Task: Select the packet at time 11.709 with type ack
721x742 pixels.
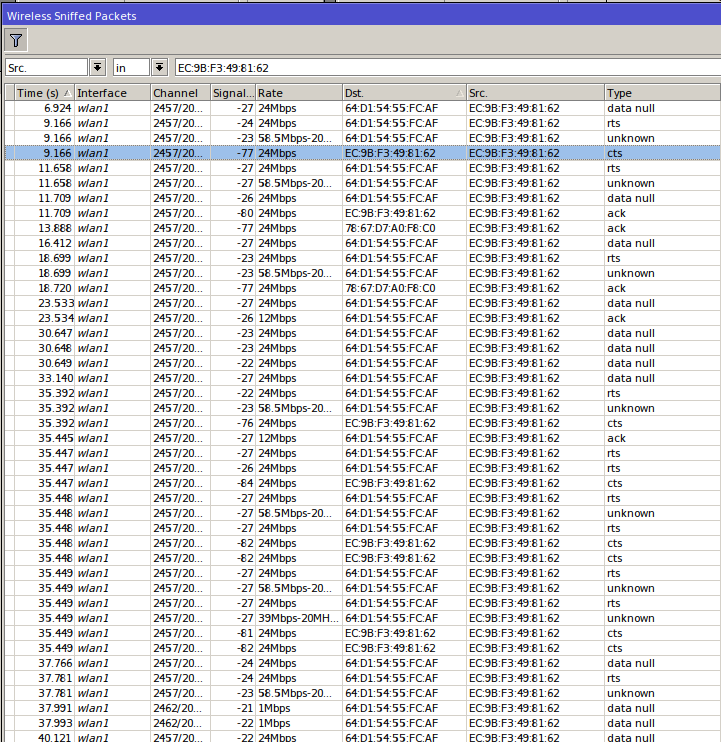Action: coord(363,213)
